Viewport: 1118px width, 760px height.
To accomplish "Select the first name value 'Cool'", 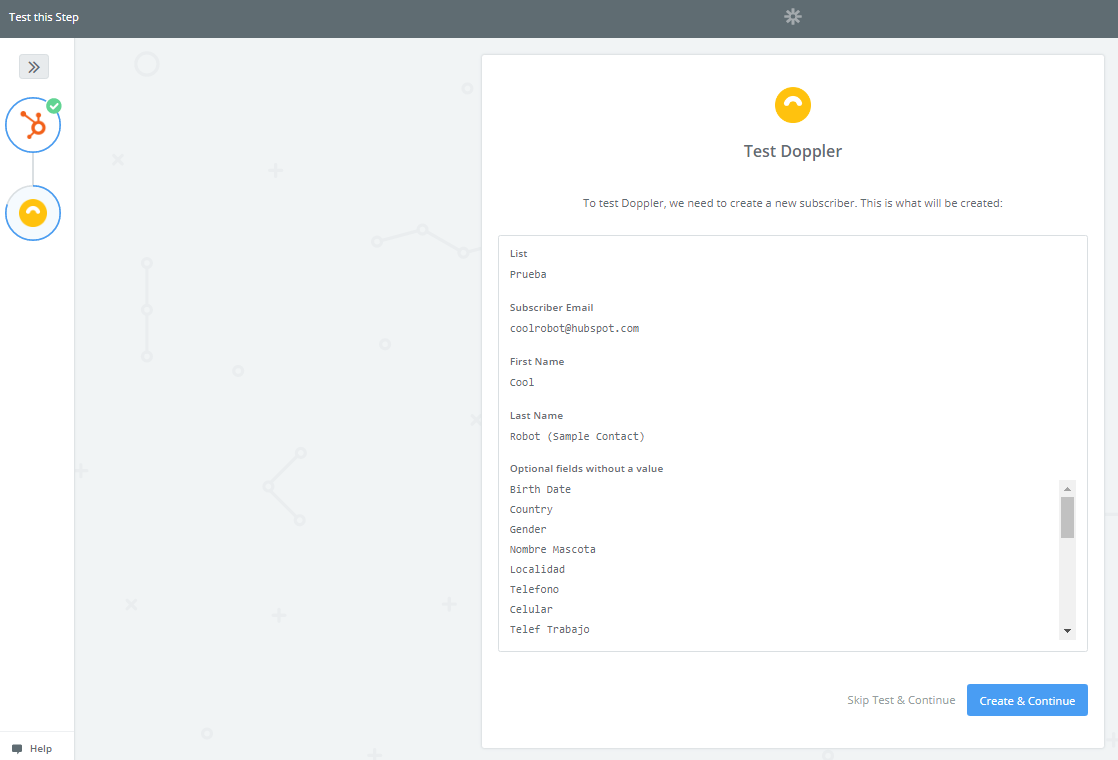I will (522, 383).
